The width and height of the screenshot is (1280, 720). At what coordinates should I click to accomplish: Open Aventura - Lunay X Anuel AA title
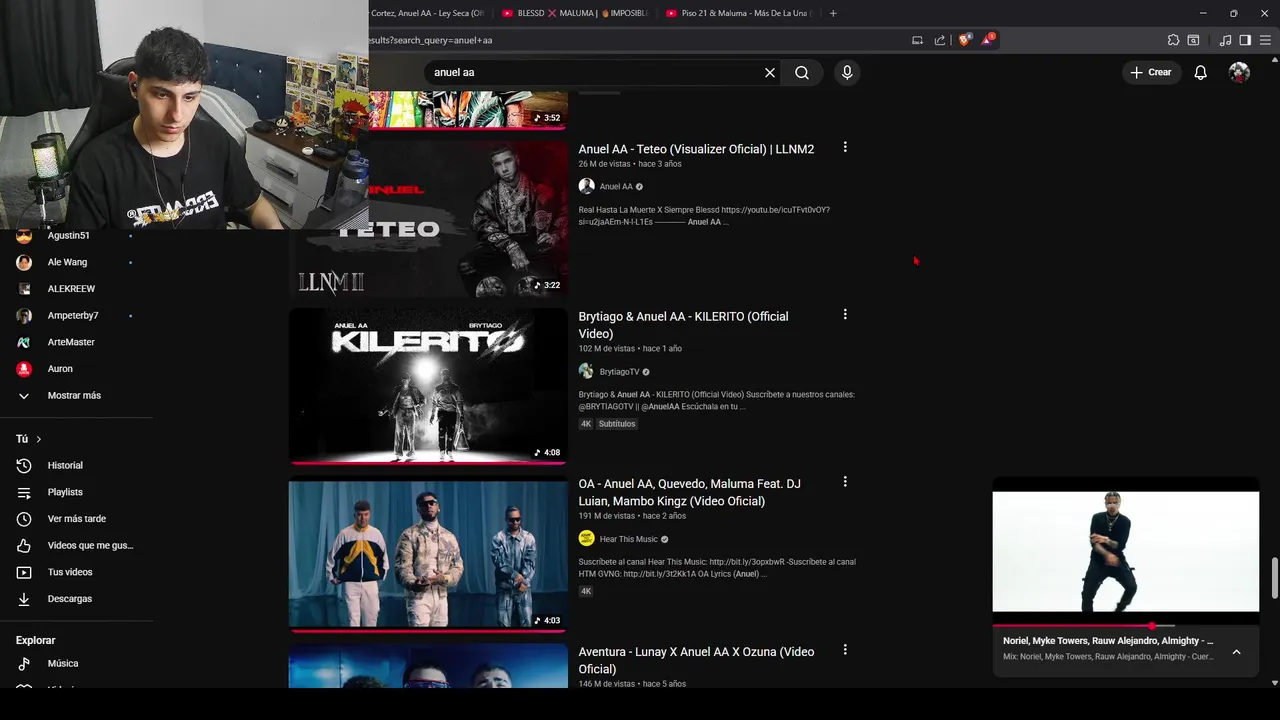point(695,660)
